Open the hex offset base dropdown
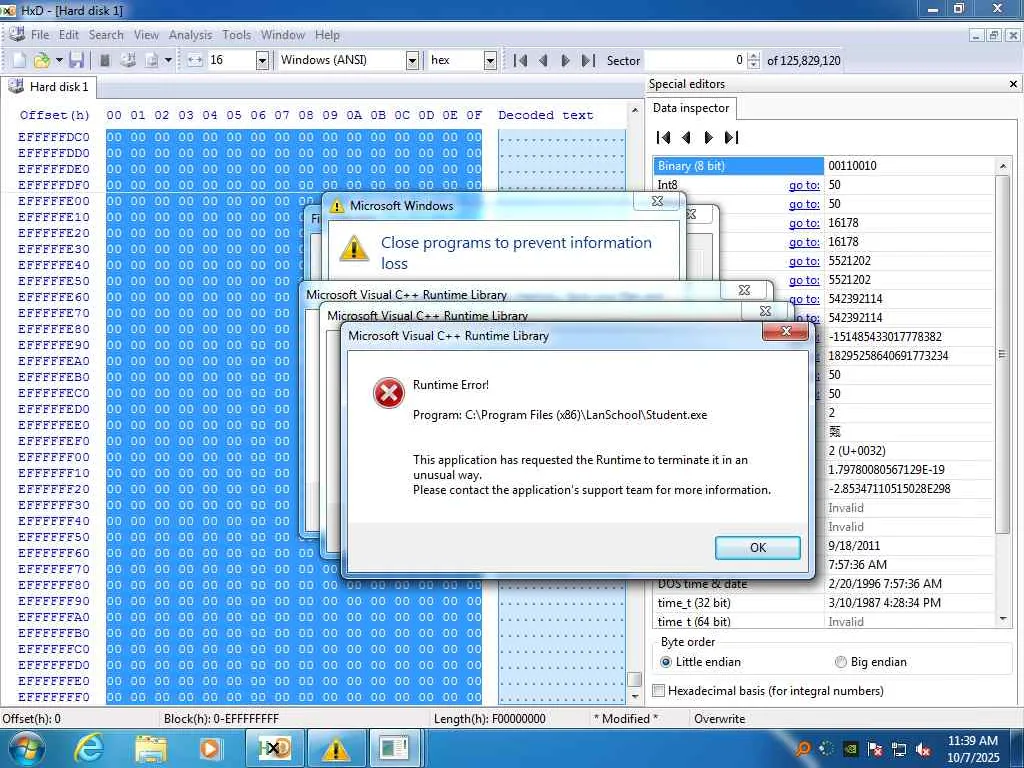Screen dimensions: 1024x768 (490, 61)
